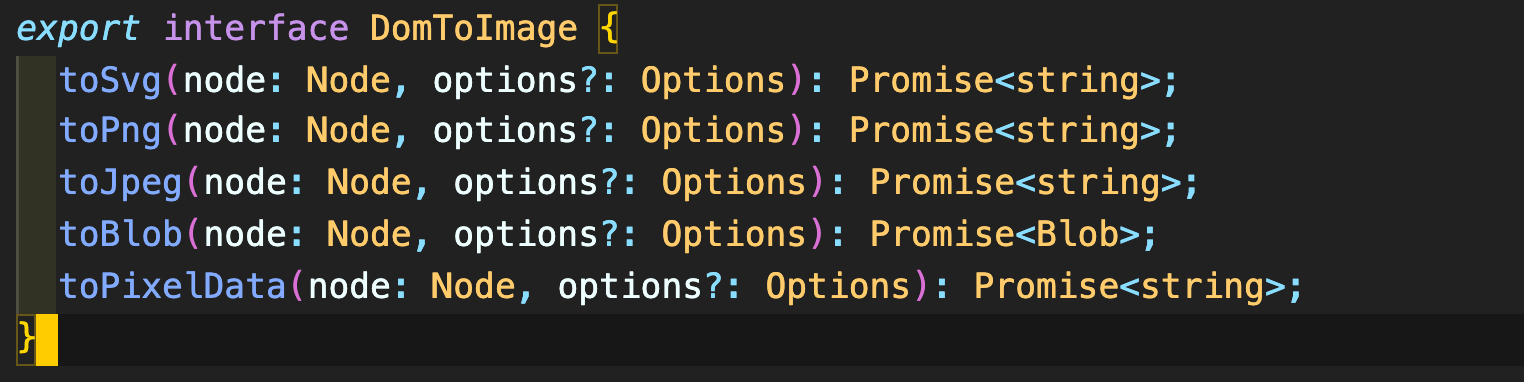This screenshot has width=1524, height=382.
Task: Click the toBlob method name
Action: click(121, 235)
